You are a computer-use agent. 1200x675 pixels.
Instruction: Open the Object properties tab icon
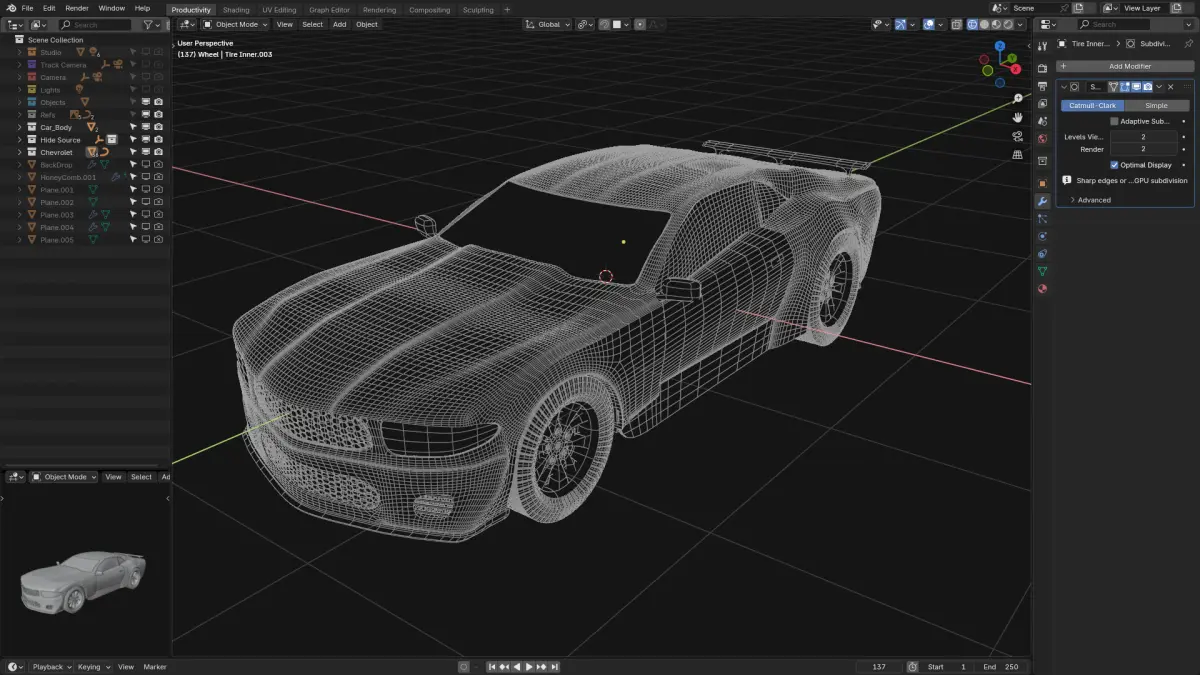click(1042, 183)
